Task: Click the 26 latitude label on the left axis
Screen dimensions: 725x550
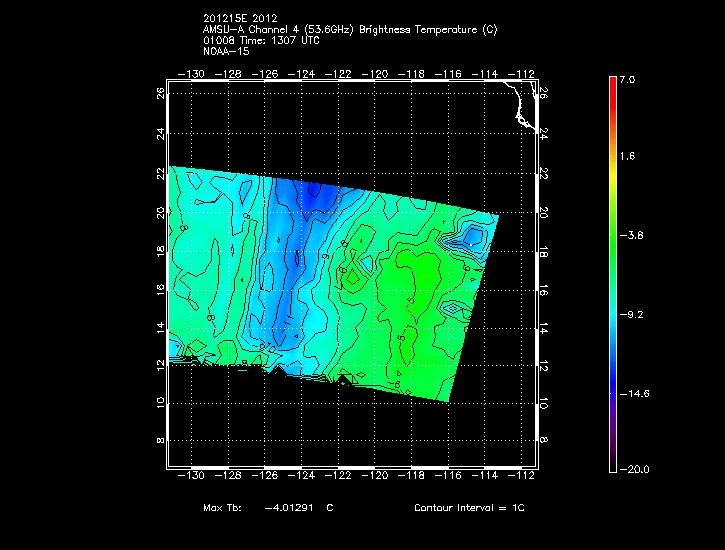Action: pos(159,93)
